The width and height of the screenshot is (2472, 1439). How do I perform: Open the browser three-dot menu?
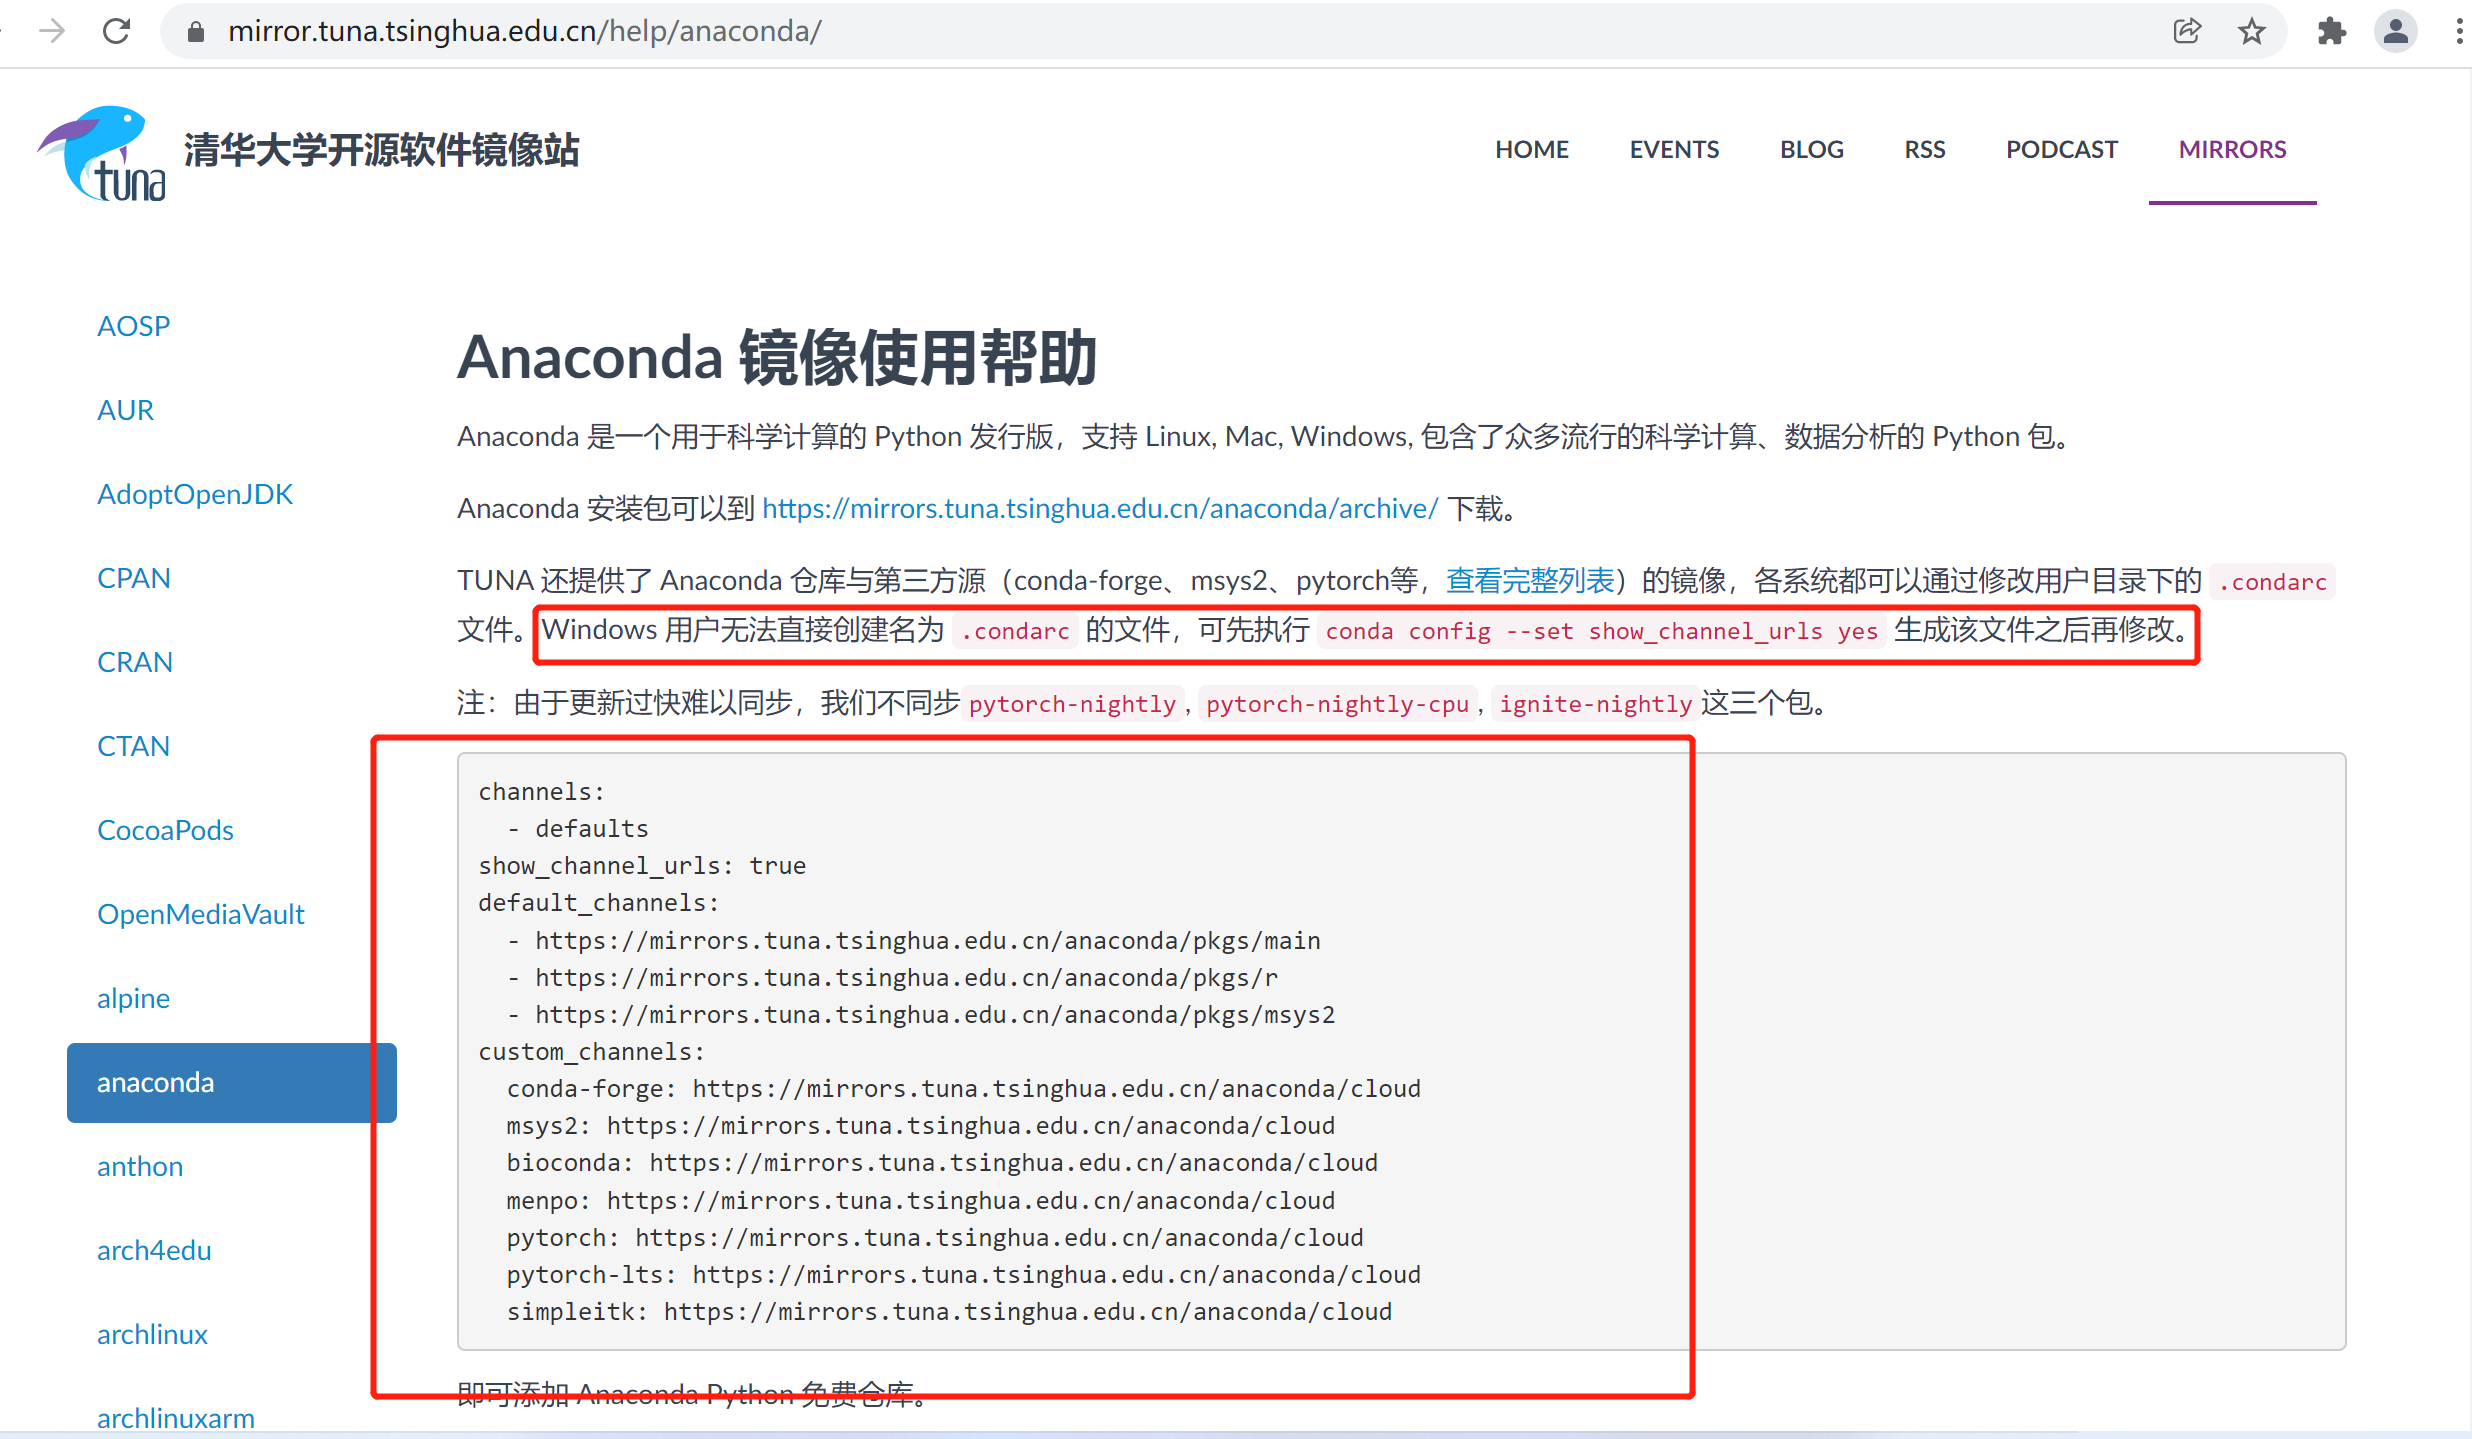pyautogui.click(x=2460, y=31)
